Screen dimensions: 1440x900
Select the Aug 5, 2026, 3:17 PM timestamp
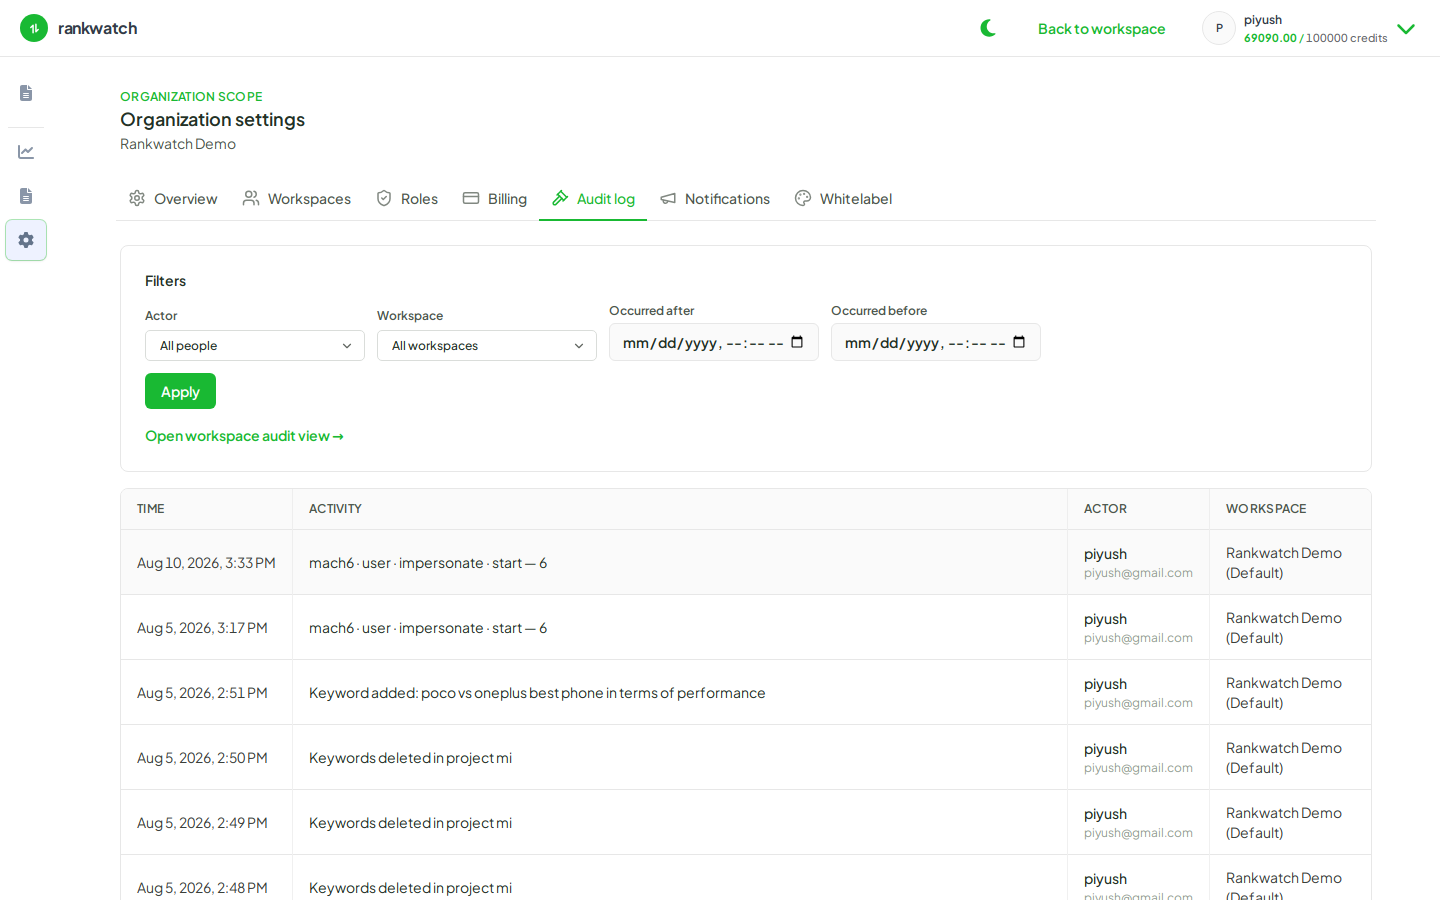202,628
